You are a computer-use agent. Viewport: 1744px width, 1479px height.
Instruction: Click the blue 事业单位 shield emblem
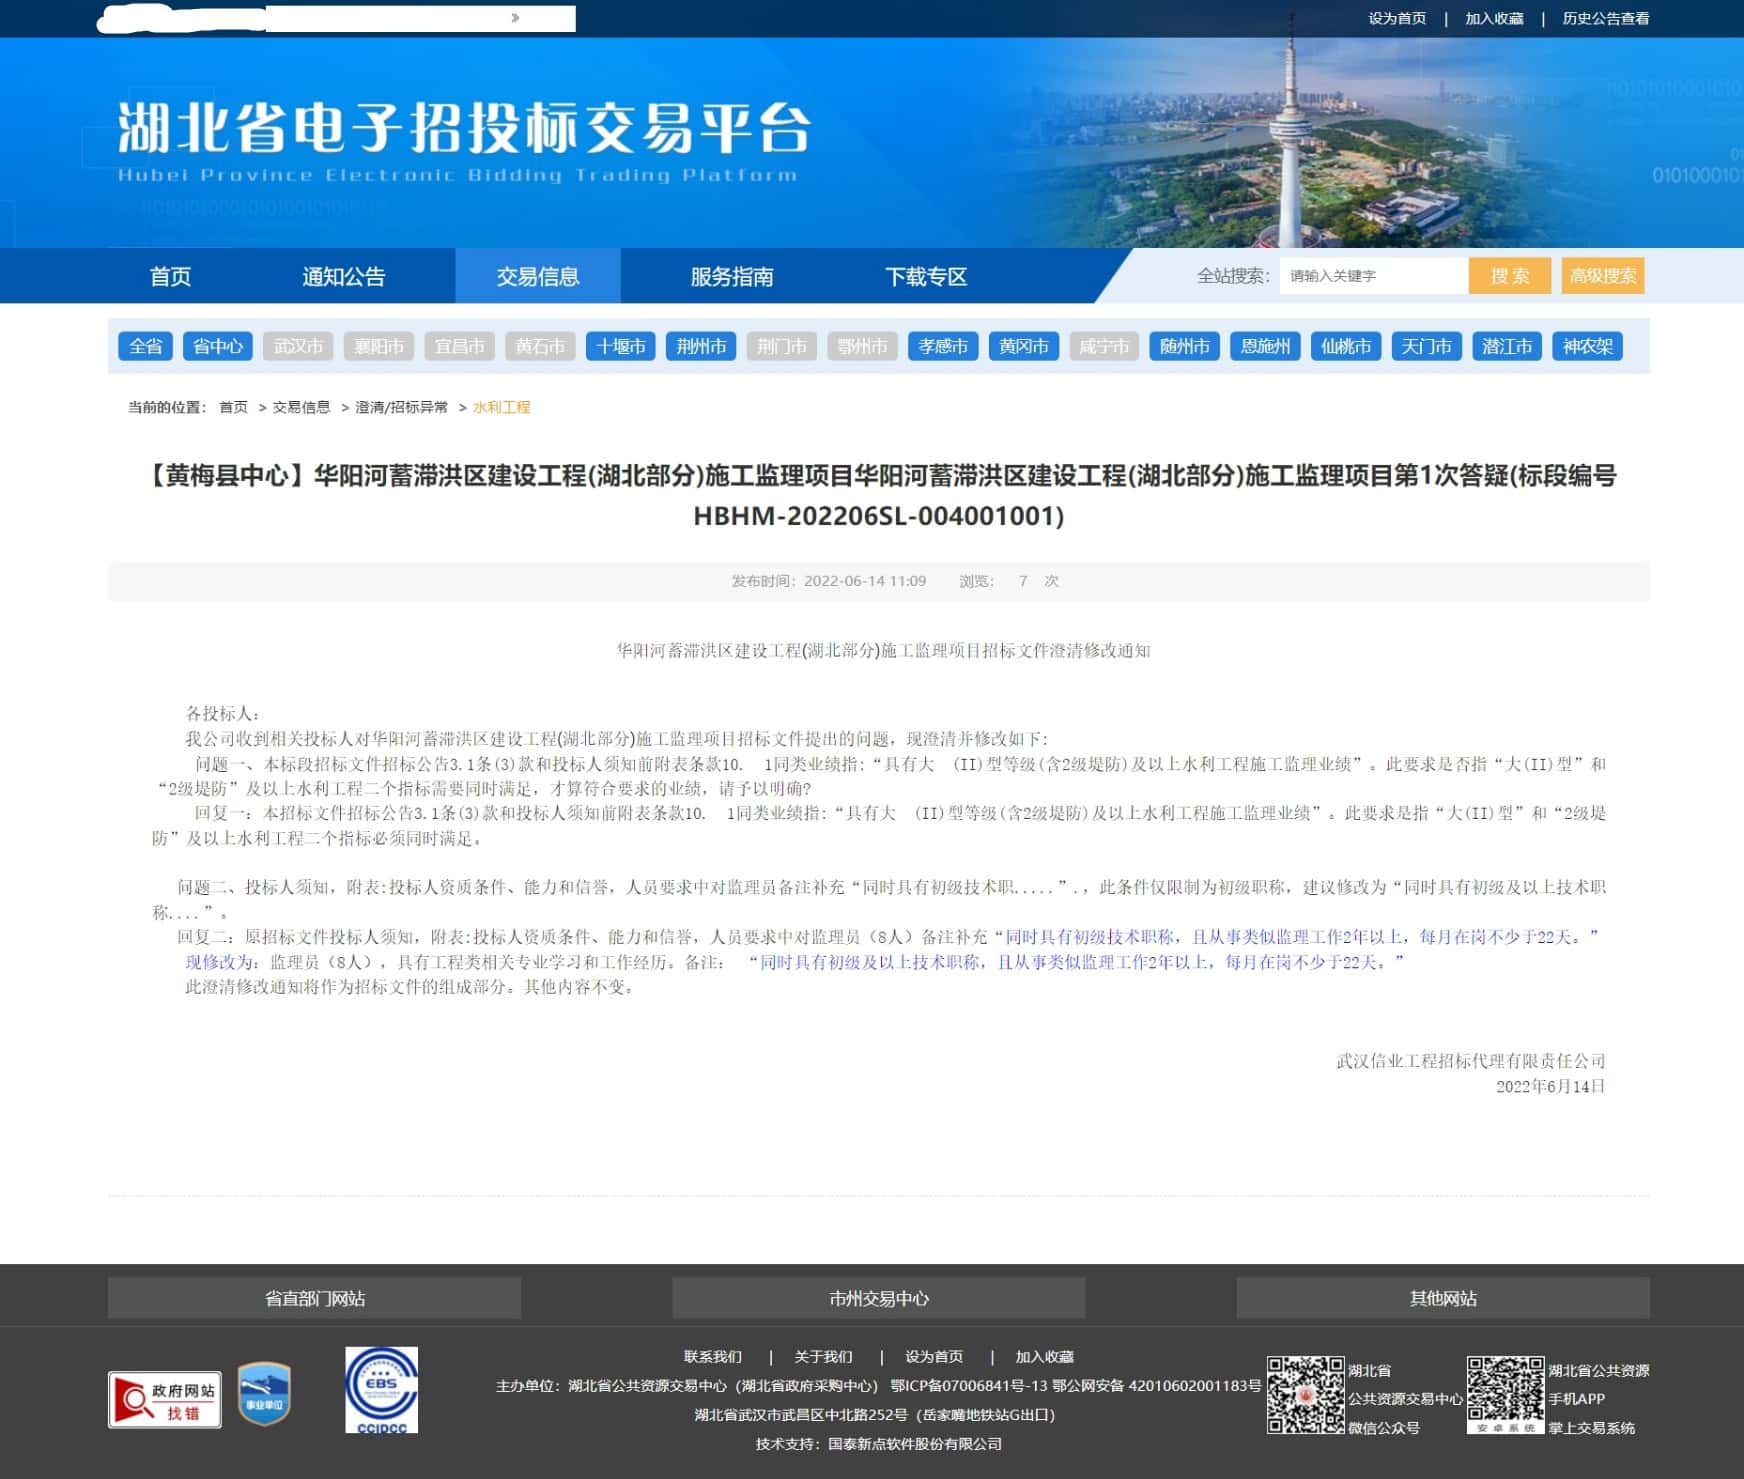264,1393
